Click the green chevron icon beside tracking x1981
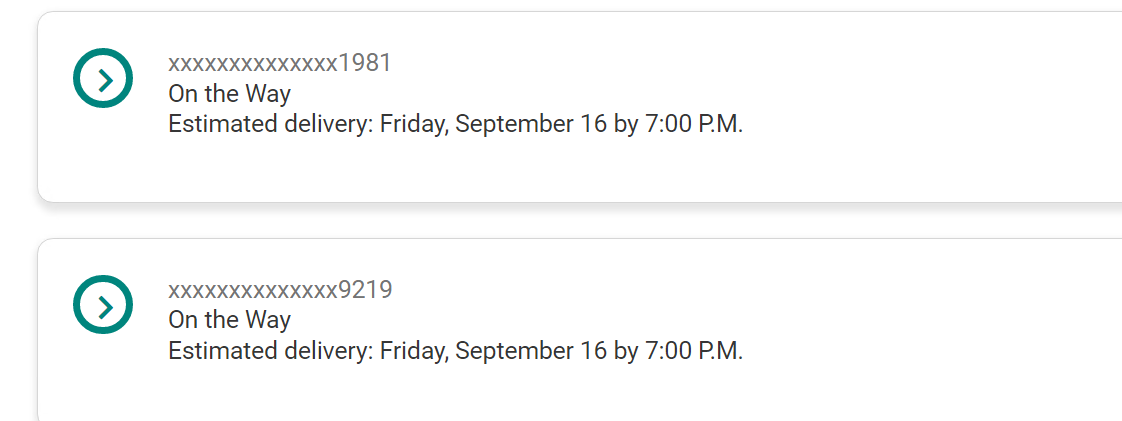The height and width of the screenshot is (421, 1122). (x=103, y=78)
